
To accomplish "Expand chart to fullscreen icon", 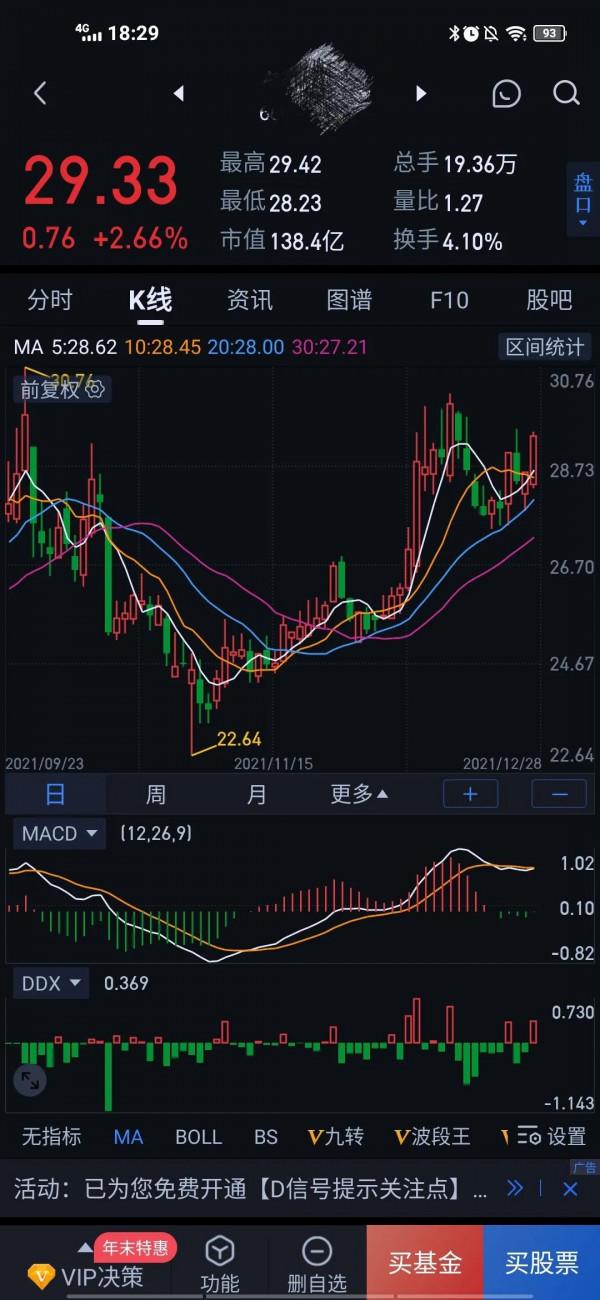I will 30,1080.
